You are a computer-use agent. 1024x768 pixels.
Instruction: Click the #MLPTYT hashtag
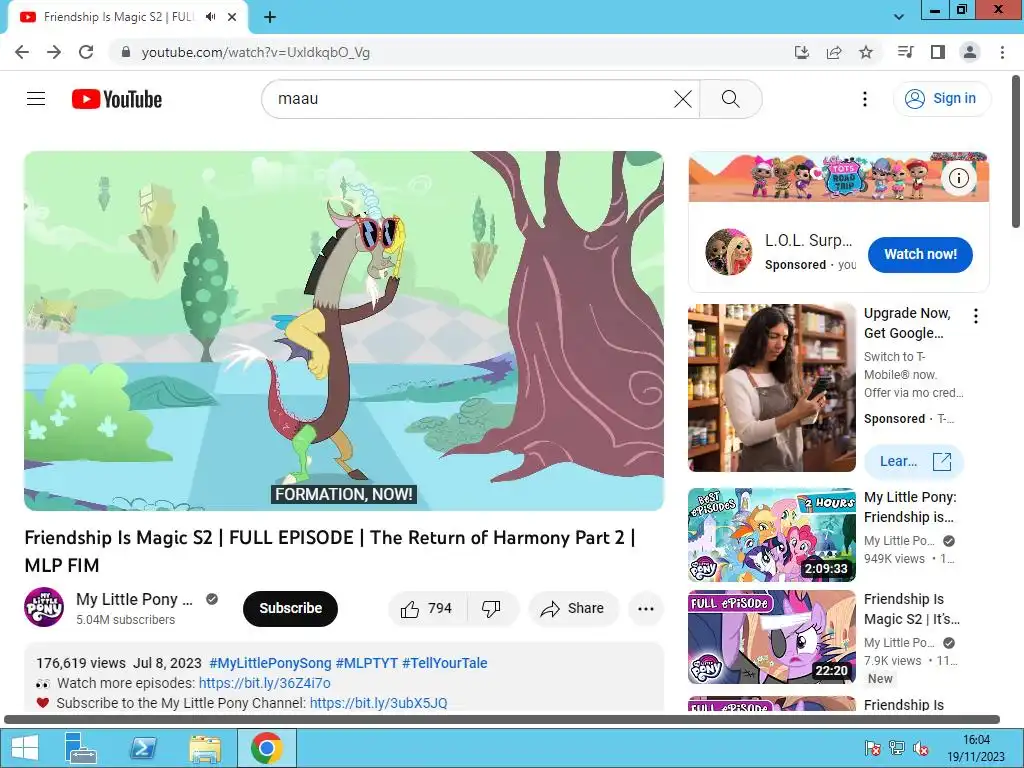[366, 663]
